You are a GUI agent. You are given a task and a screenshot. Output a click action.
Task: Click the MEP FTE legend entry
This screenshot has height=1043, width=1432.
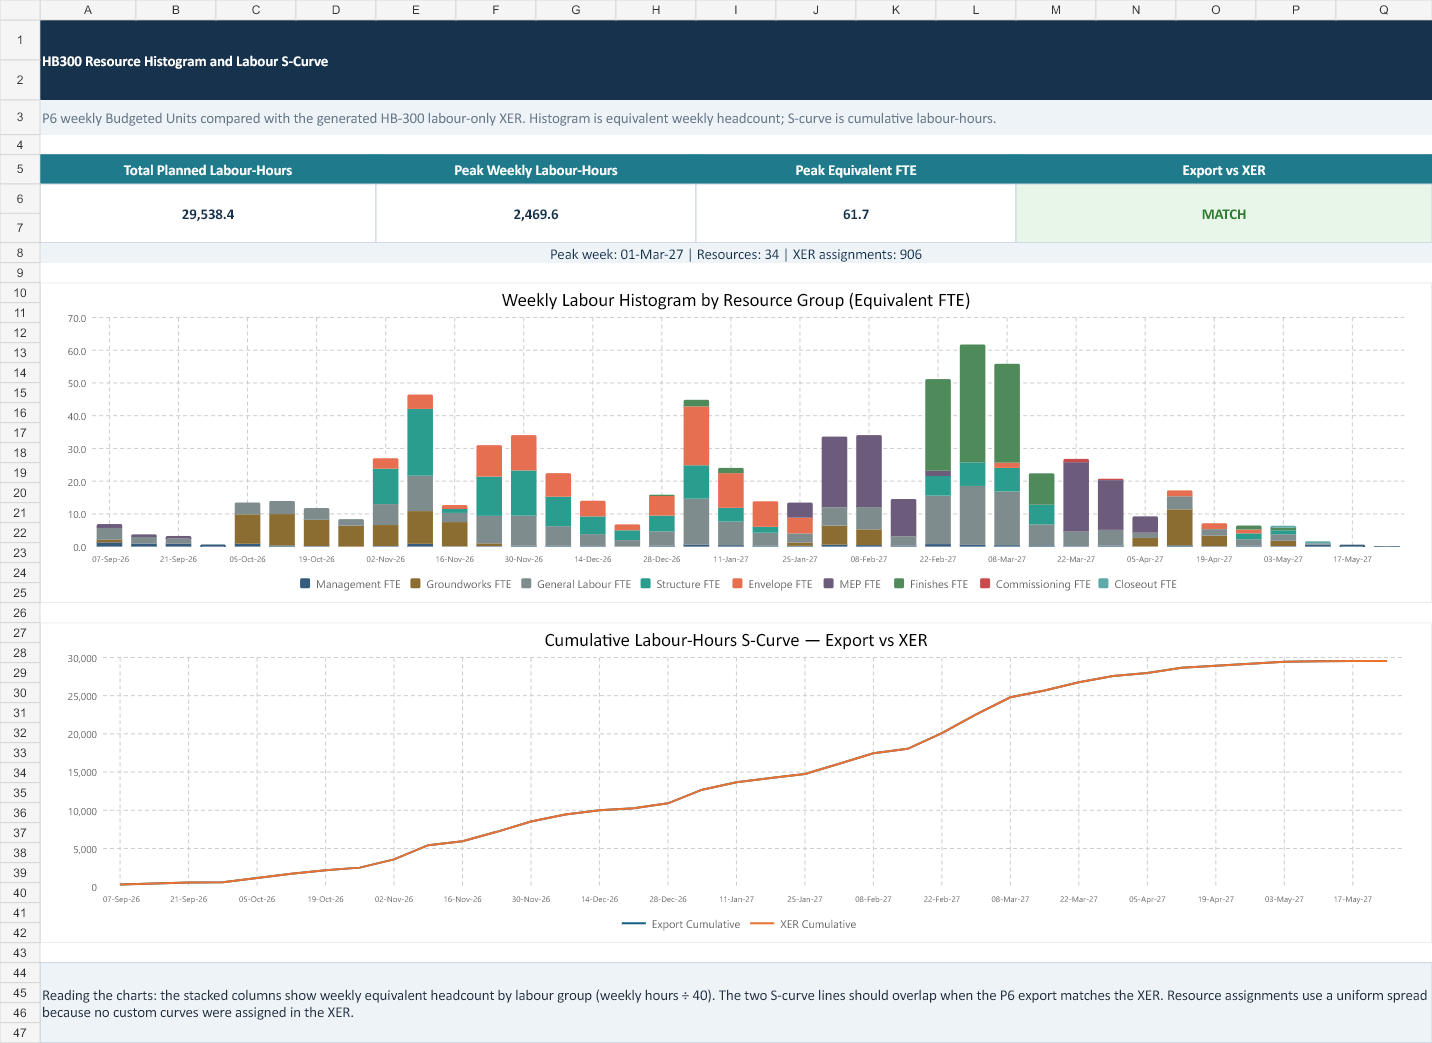(852, 584)
